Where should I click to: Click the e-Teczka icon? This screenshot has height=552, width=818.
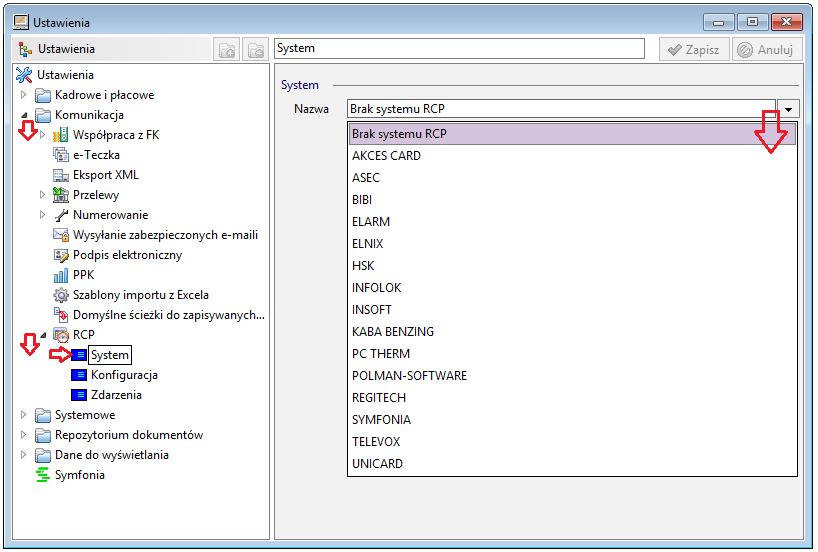(x=61, y=155)
